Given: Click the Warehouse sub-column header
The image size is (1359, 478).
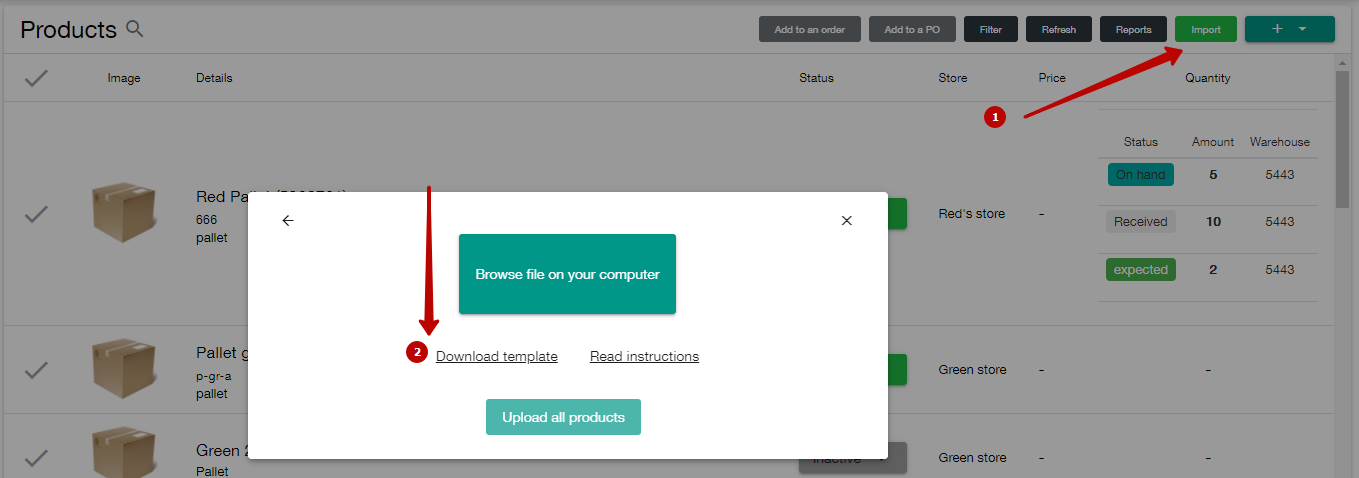Looking at the screenshot, I should (x=1279, y=142).
